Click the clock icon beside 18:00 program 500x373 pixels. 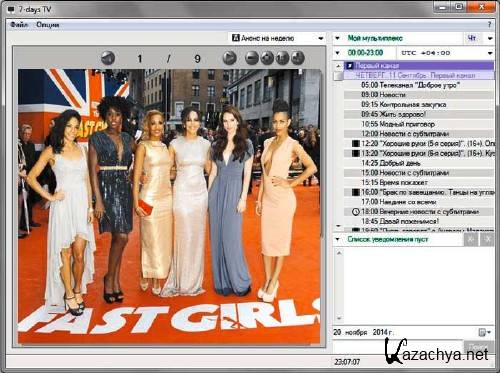356,212
